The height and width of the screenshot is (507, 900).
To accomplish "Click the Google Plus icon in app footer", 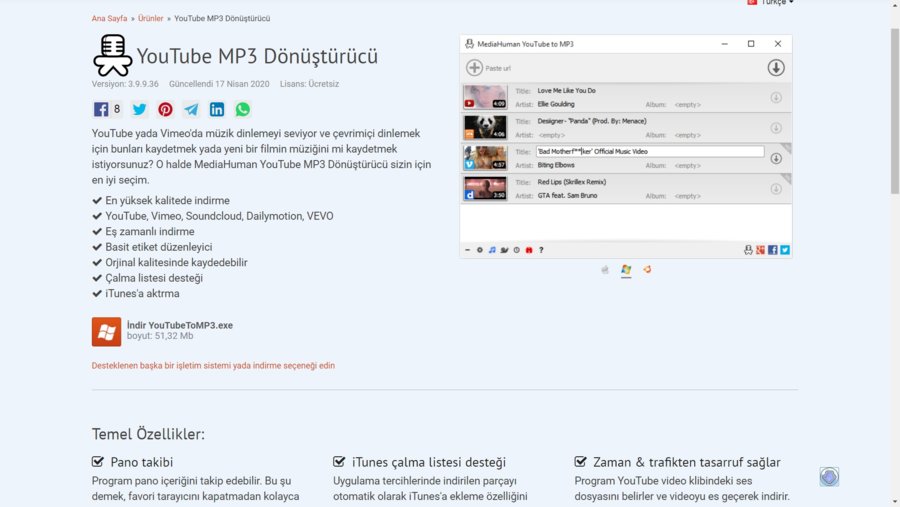I will point(761,250).
